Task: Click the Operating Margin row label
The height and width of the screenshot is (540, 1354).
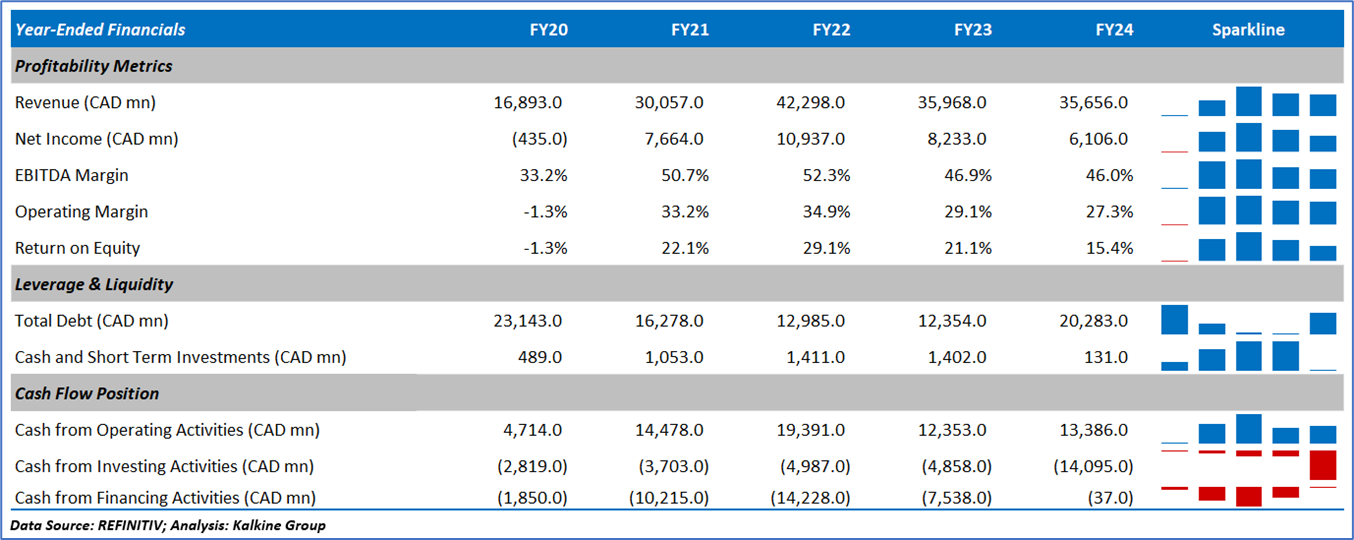Action: click(81, 212)
